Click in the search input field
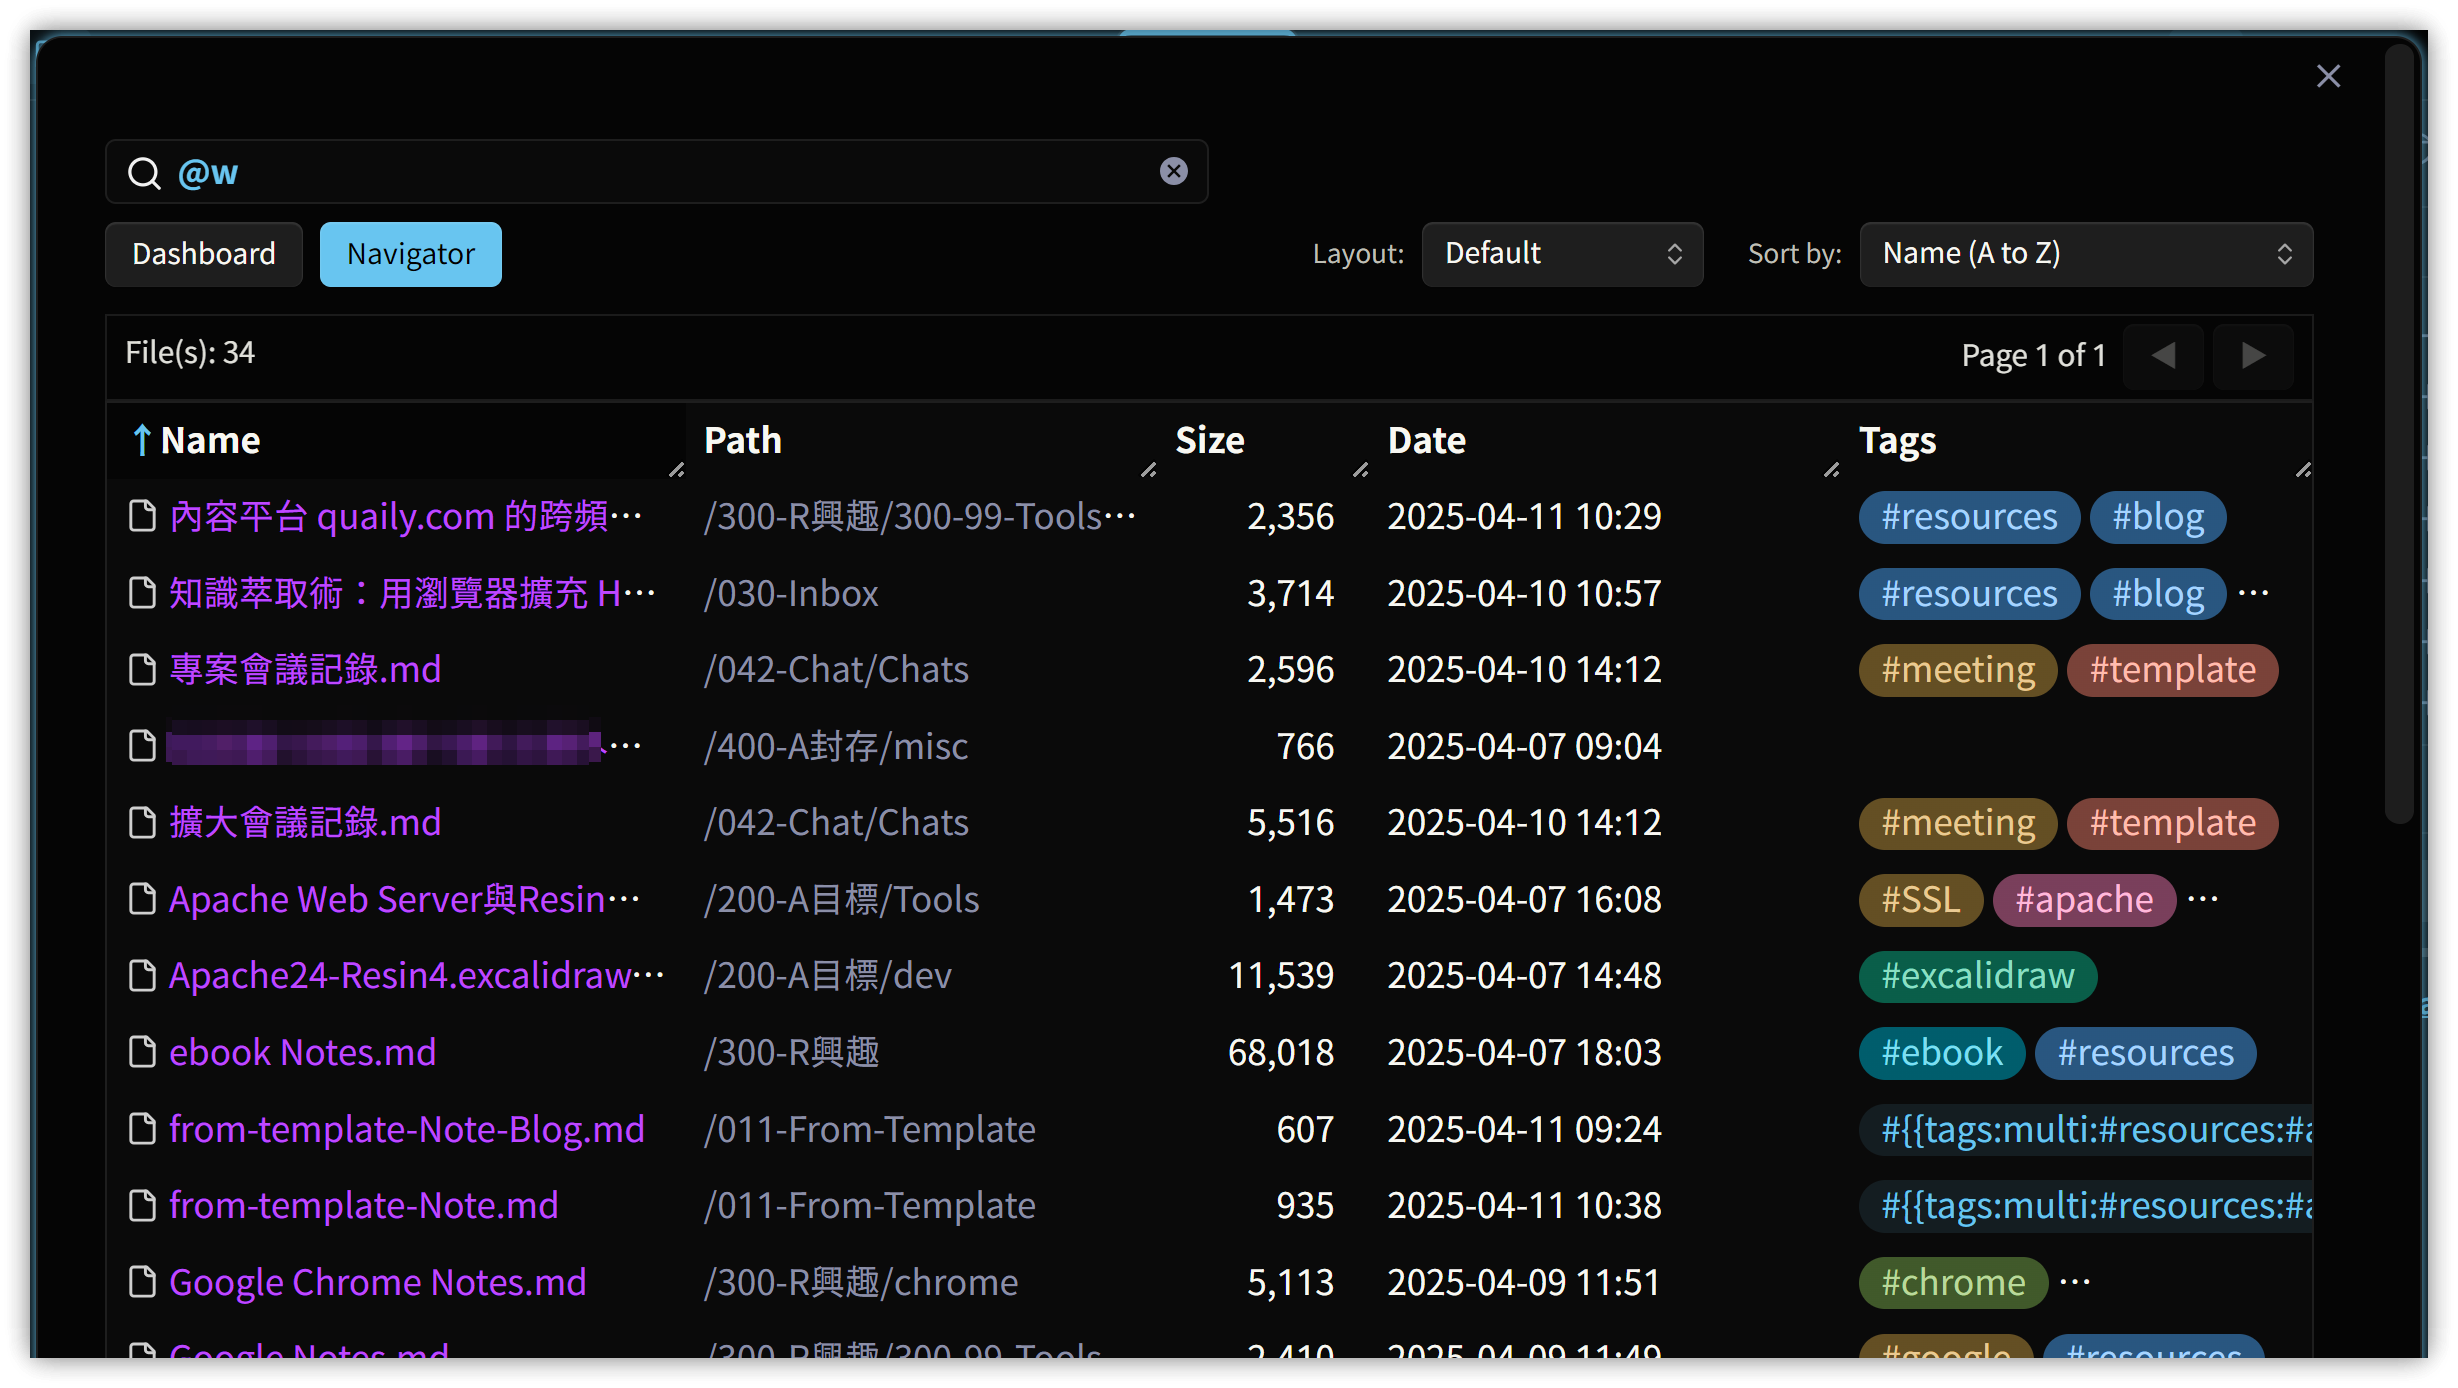 click(660, 172)
